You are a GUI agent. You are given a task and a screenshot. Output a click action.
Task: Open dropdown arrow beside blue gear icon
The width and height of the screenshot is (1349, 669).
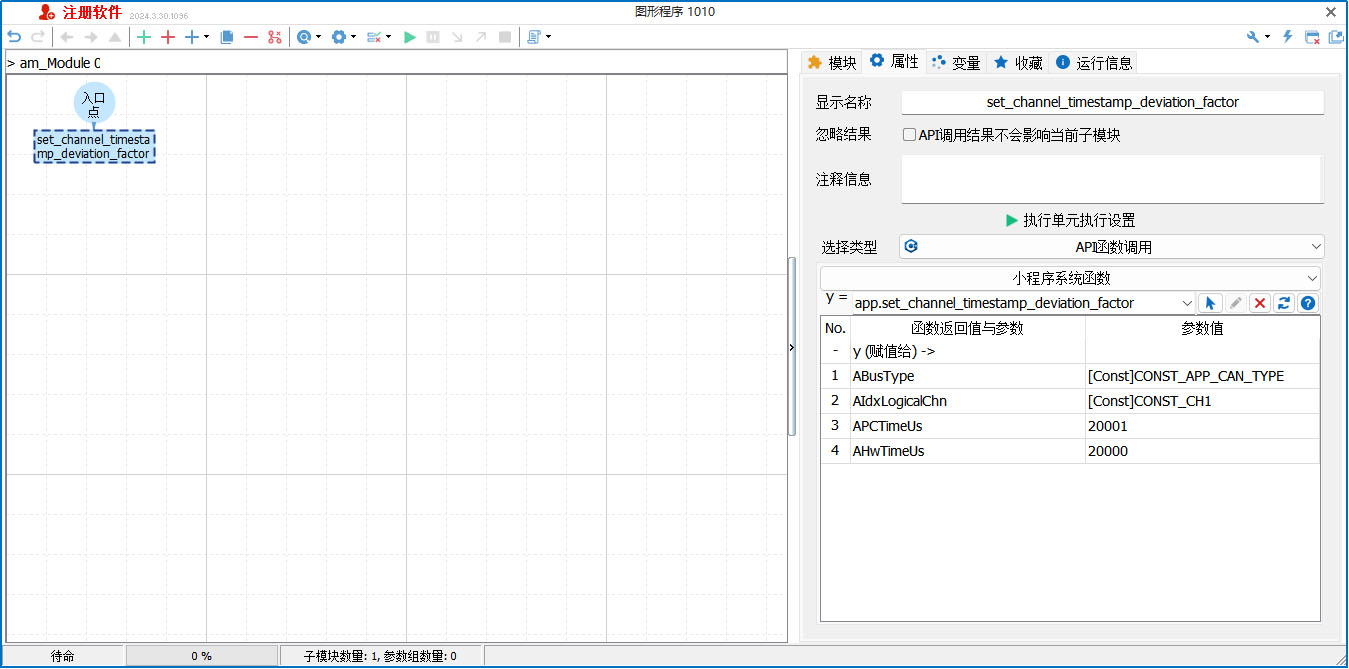pyautogui.click(x=353, y=37)
